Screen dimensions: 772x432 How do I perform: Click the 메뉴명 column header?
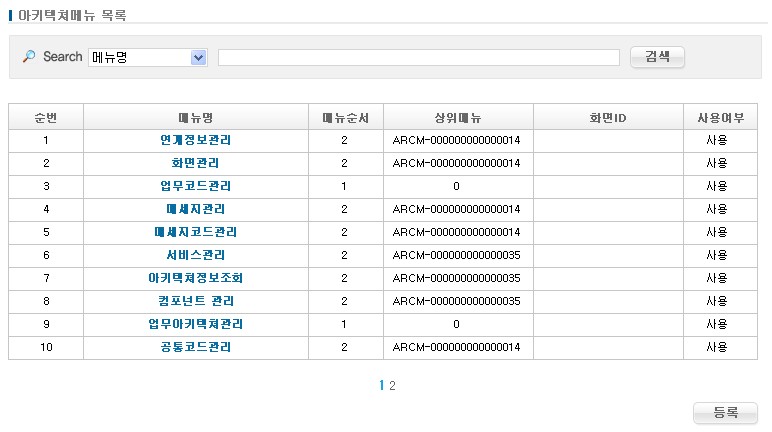tap(195, 117)
